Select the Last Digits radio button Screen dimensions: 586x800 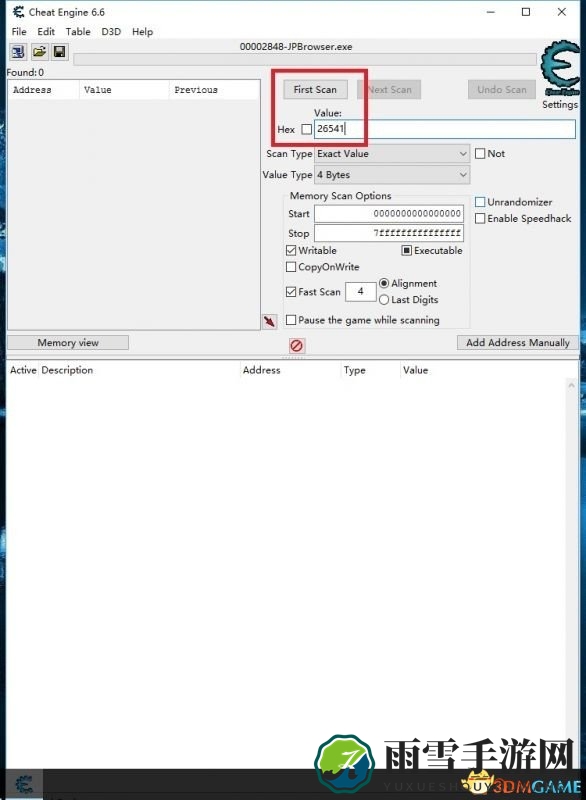384,299
